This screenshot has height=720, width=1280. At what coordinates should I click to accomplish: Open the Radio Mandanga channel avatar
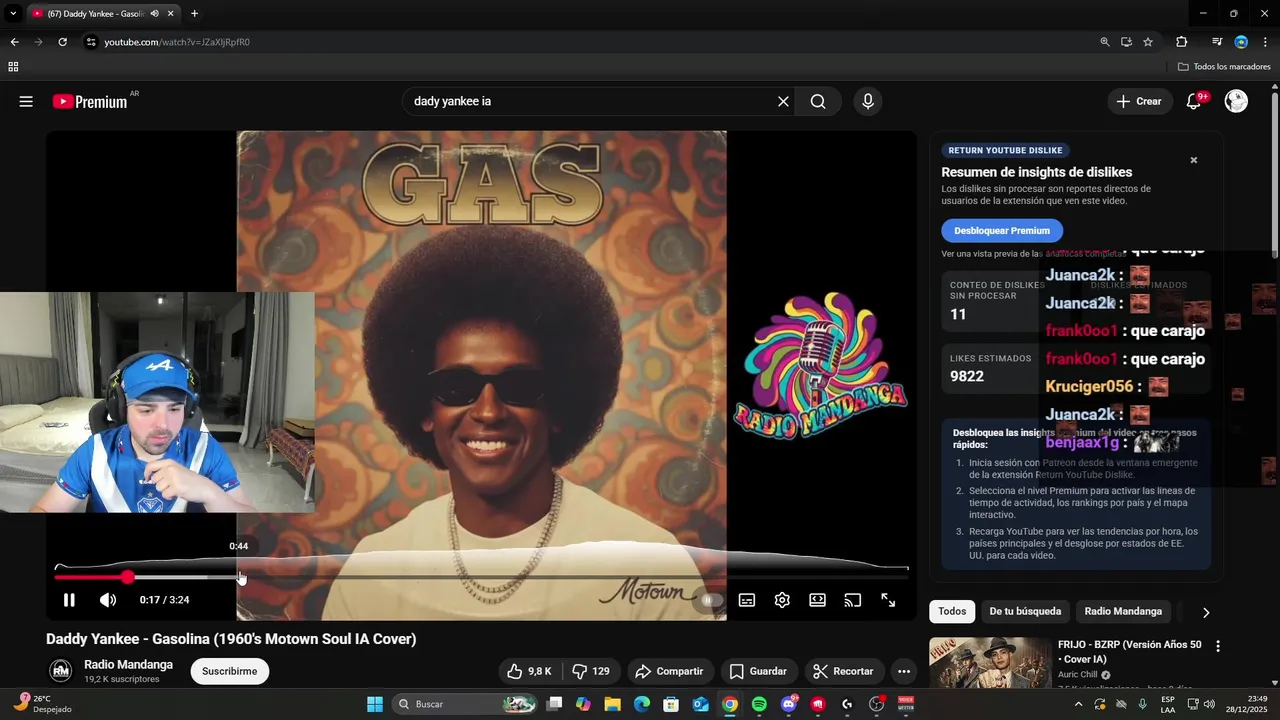point(61,671)
